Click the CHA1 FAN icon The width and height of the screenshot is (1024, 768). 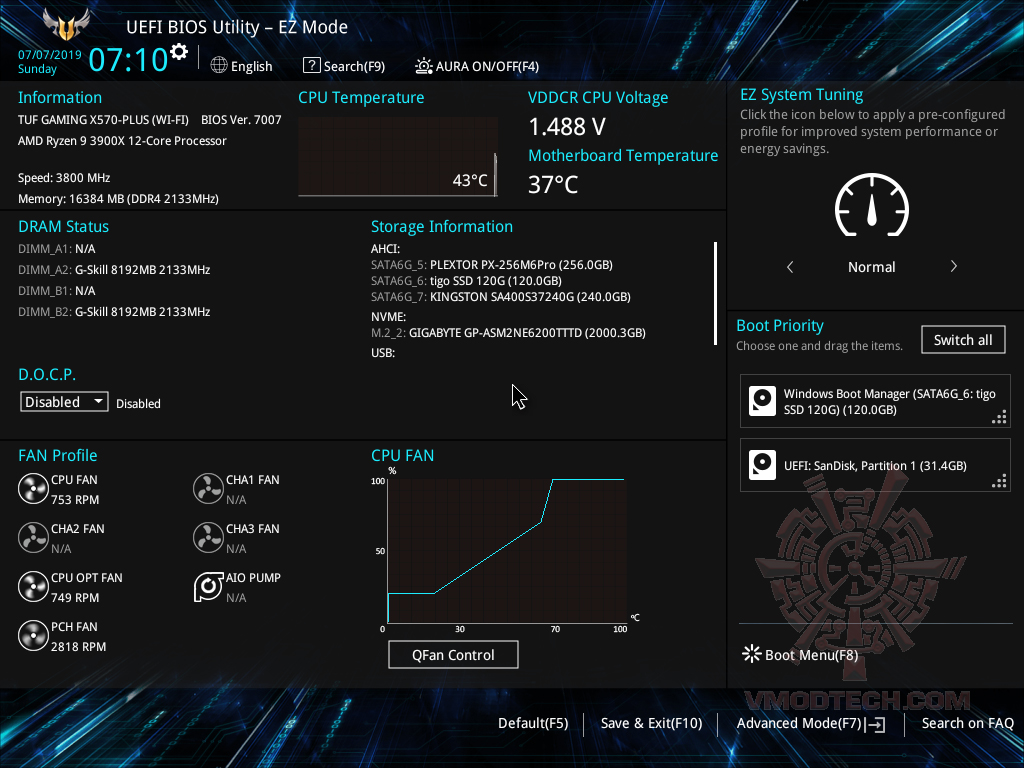(x=208, y=488)
